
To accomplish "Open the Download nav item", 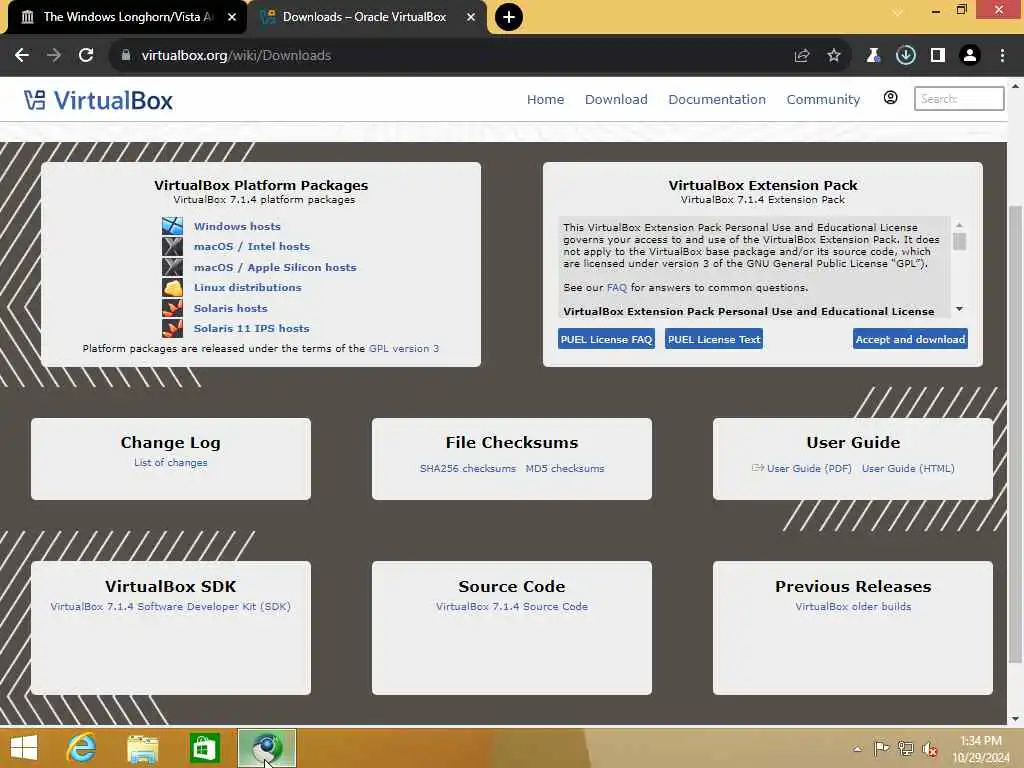I will click(616, 99).
